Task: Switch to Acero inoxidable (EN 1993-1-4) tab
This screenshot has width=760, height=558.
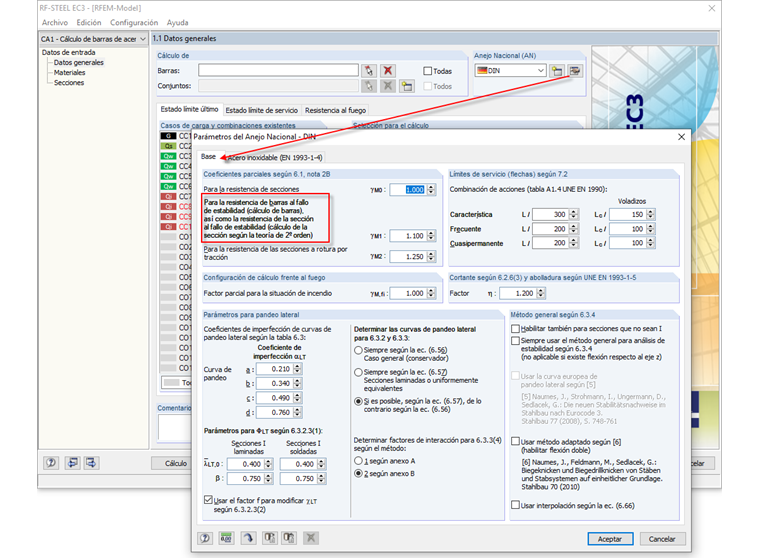Action: click(x=274, y=158)
